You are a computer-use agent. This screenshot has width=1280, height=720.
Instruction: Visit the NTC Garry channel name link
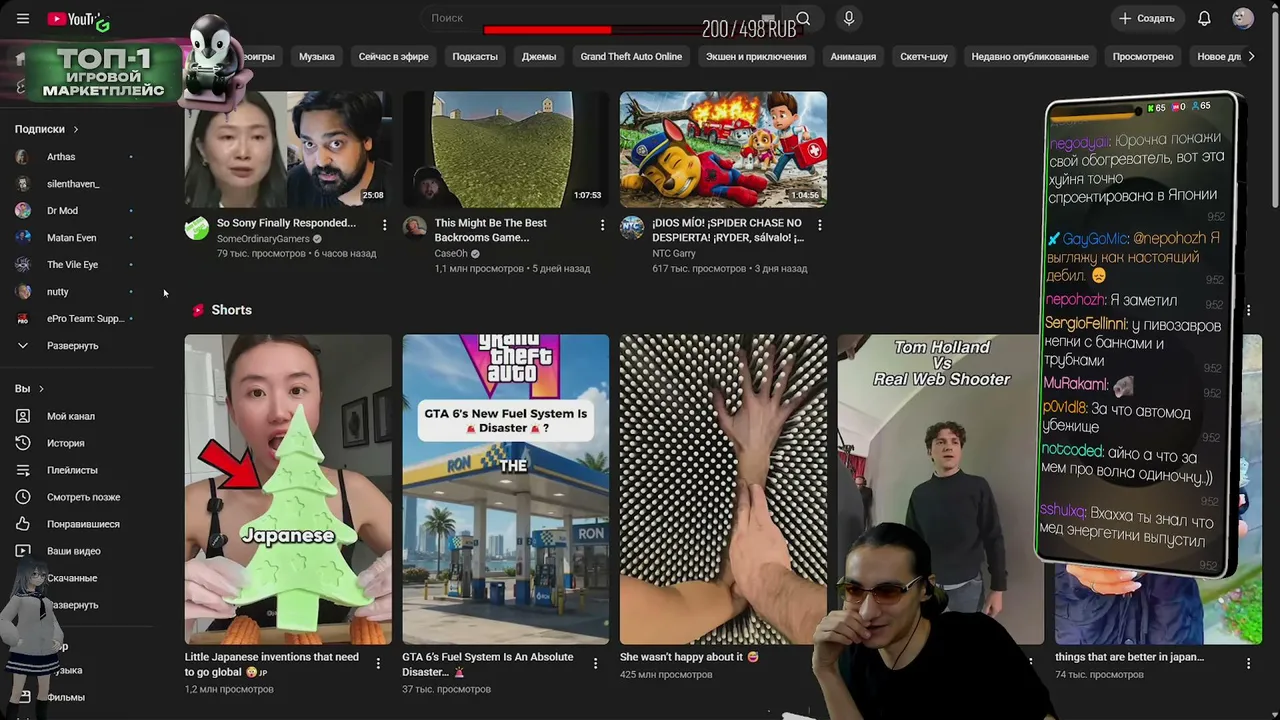[x=674, y=254]
